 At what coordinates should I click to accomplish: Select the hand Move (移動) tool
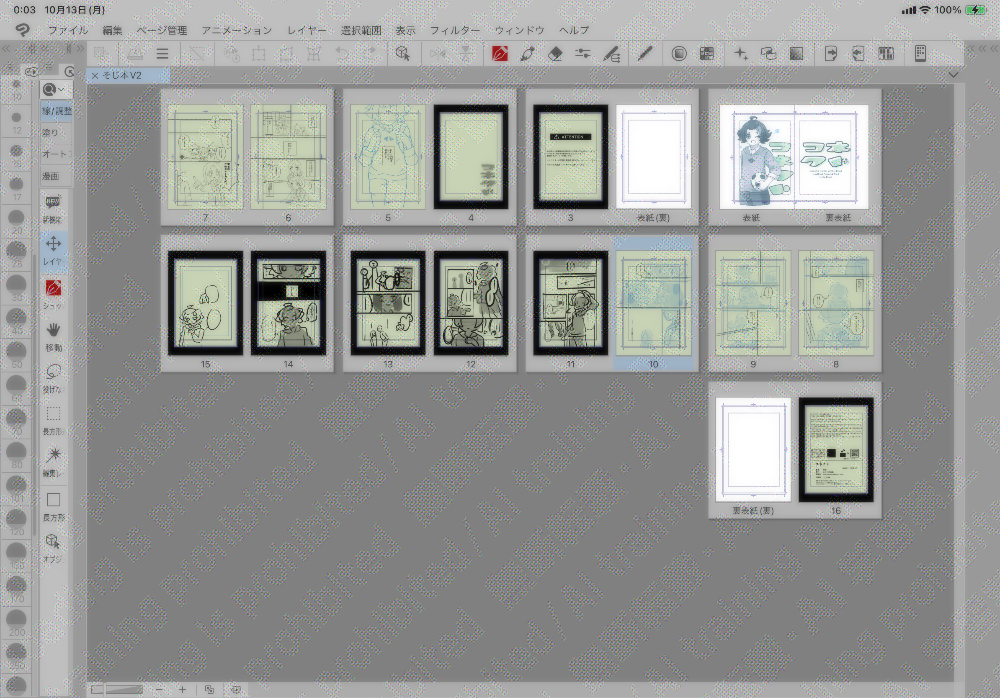54,328
